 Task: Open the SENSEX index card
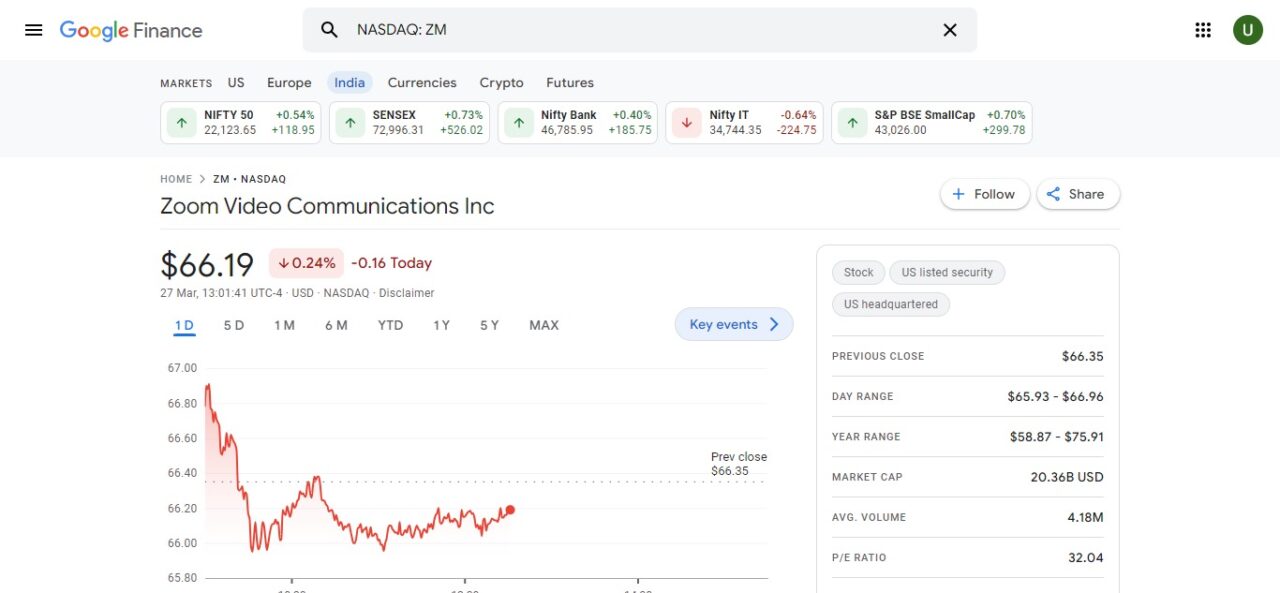[x=409, y=123]
